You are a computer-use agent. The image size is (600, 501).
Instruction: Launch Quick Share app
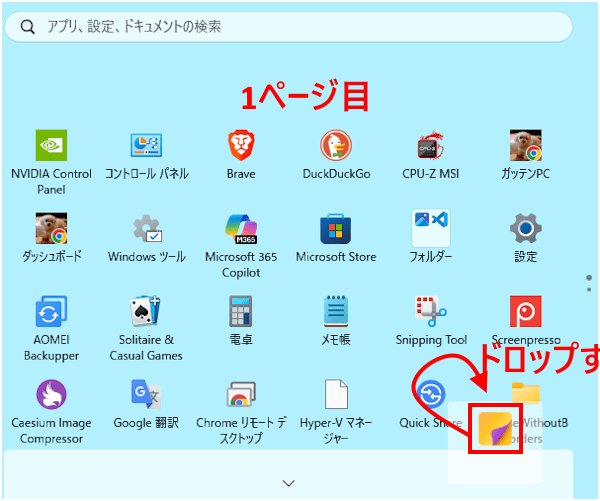click(431, 394)
